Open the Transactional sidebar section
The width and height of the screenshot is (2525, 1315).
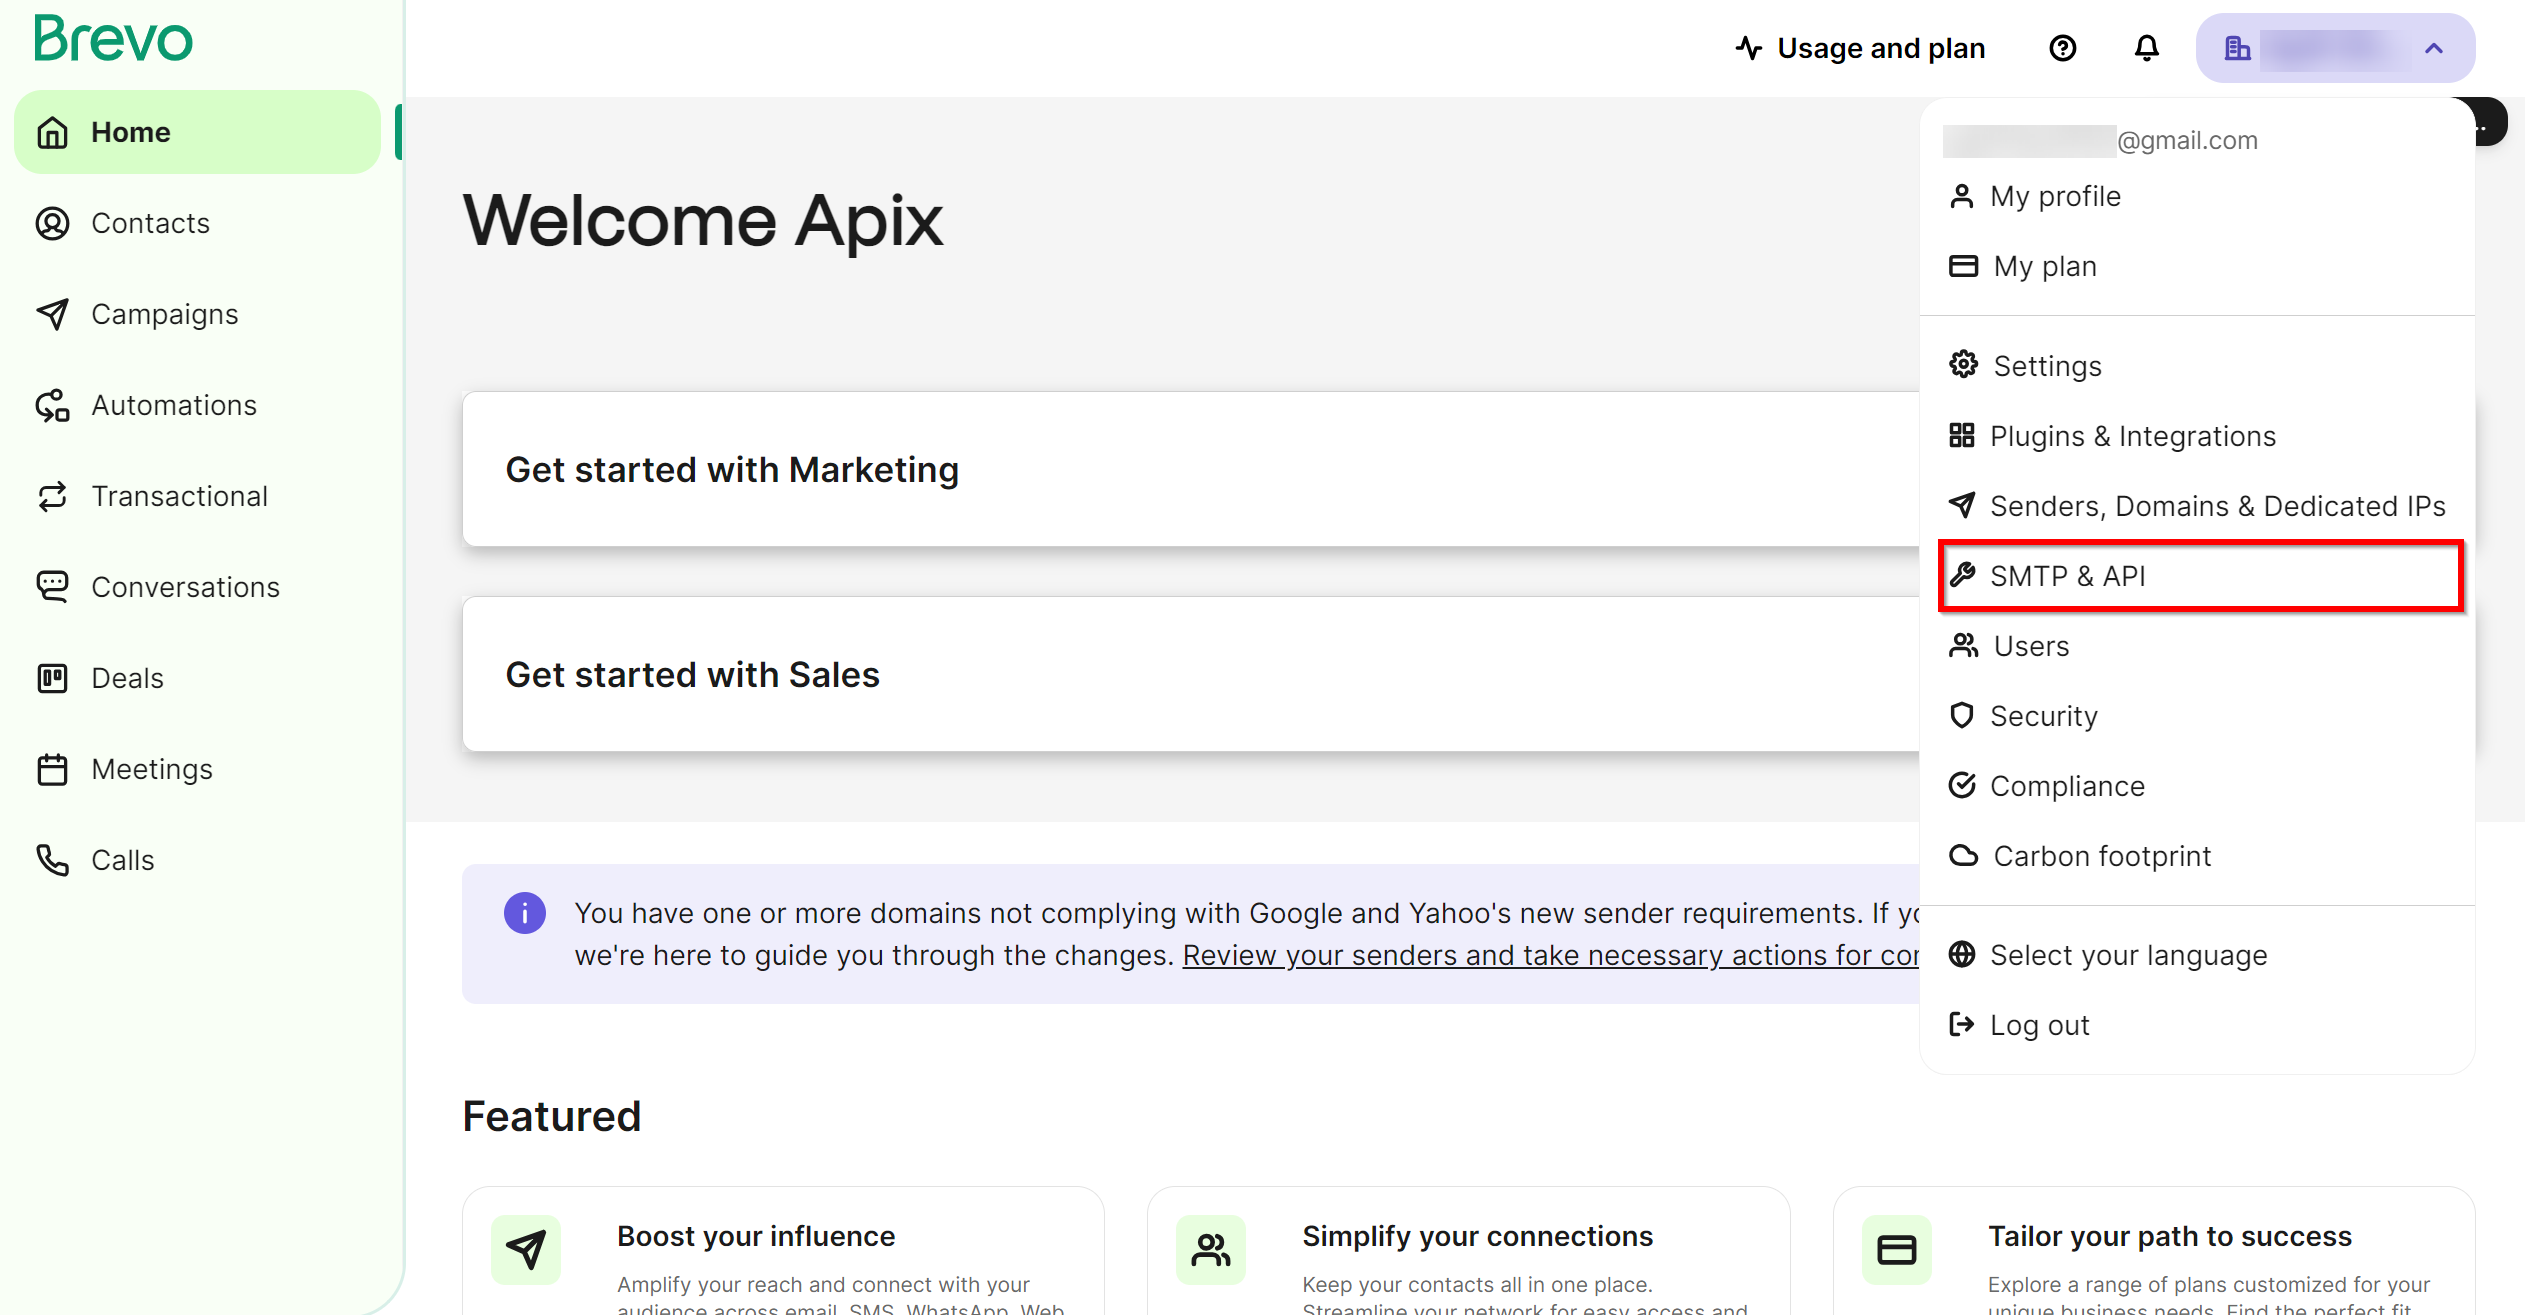point(180,495)
